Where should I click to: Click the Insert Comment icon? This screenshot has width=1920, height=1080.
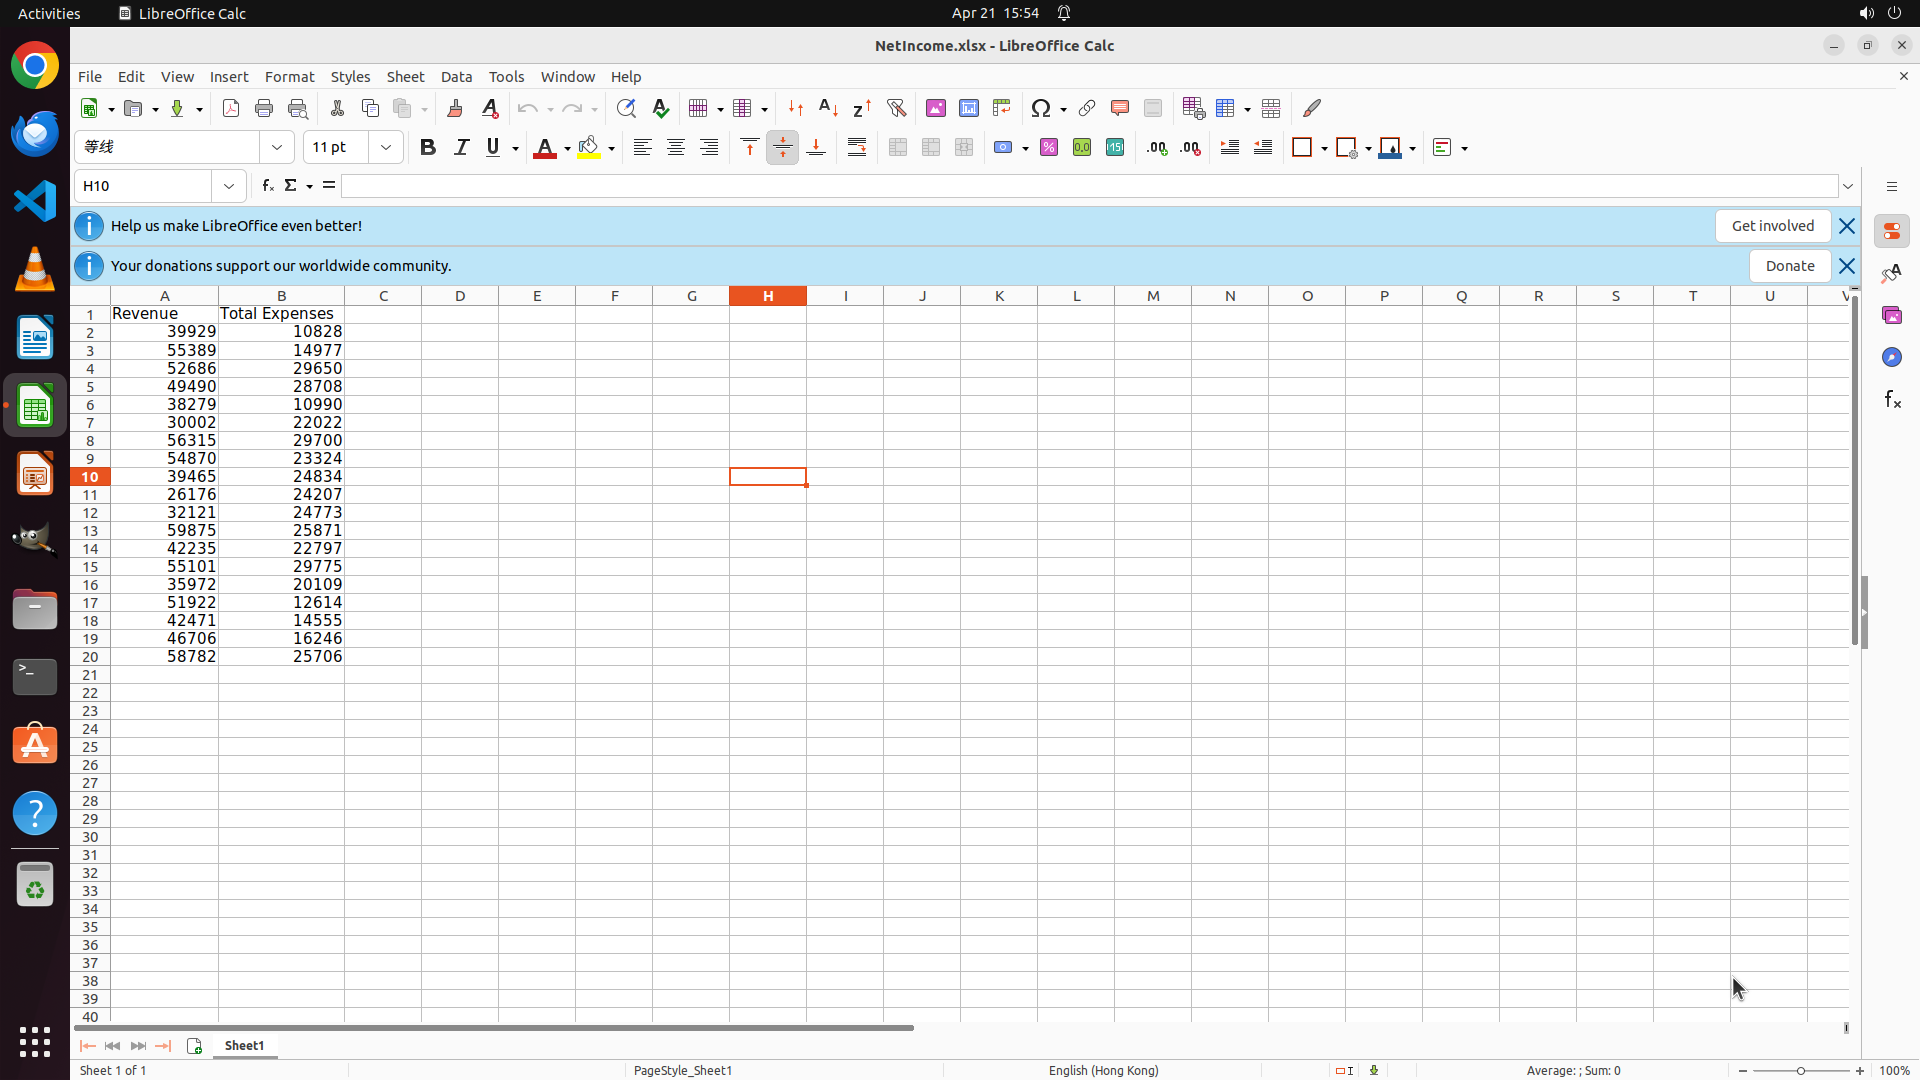[x=1119, y=108]
